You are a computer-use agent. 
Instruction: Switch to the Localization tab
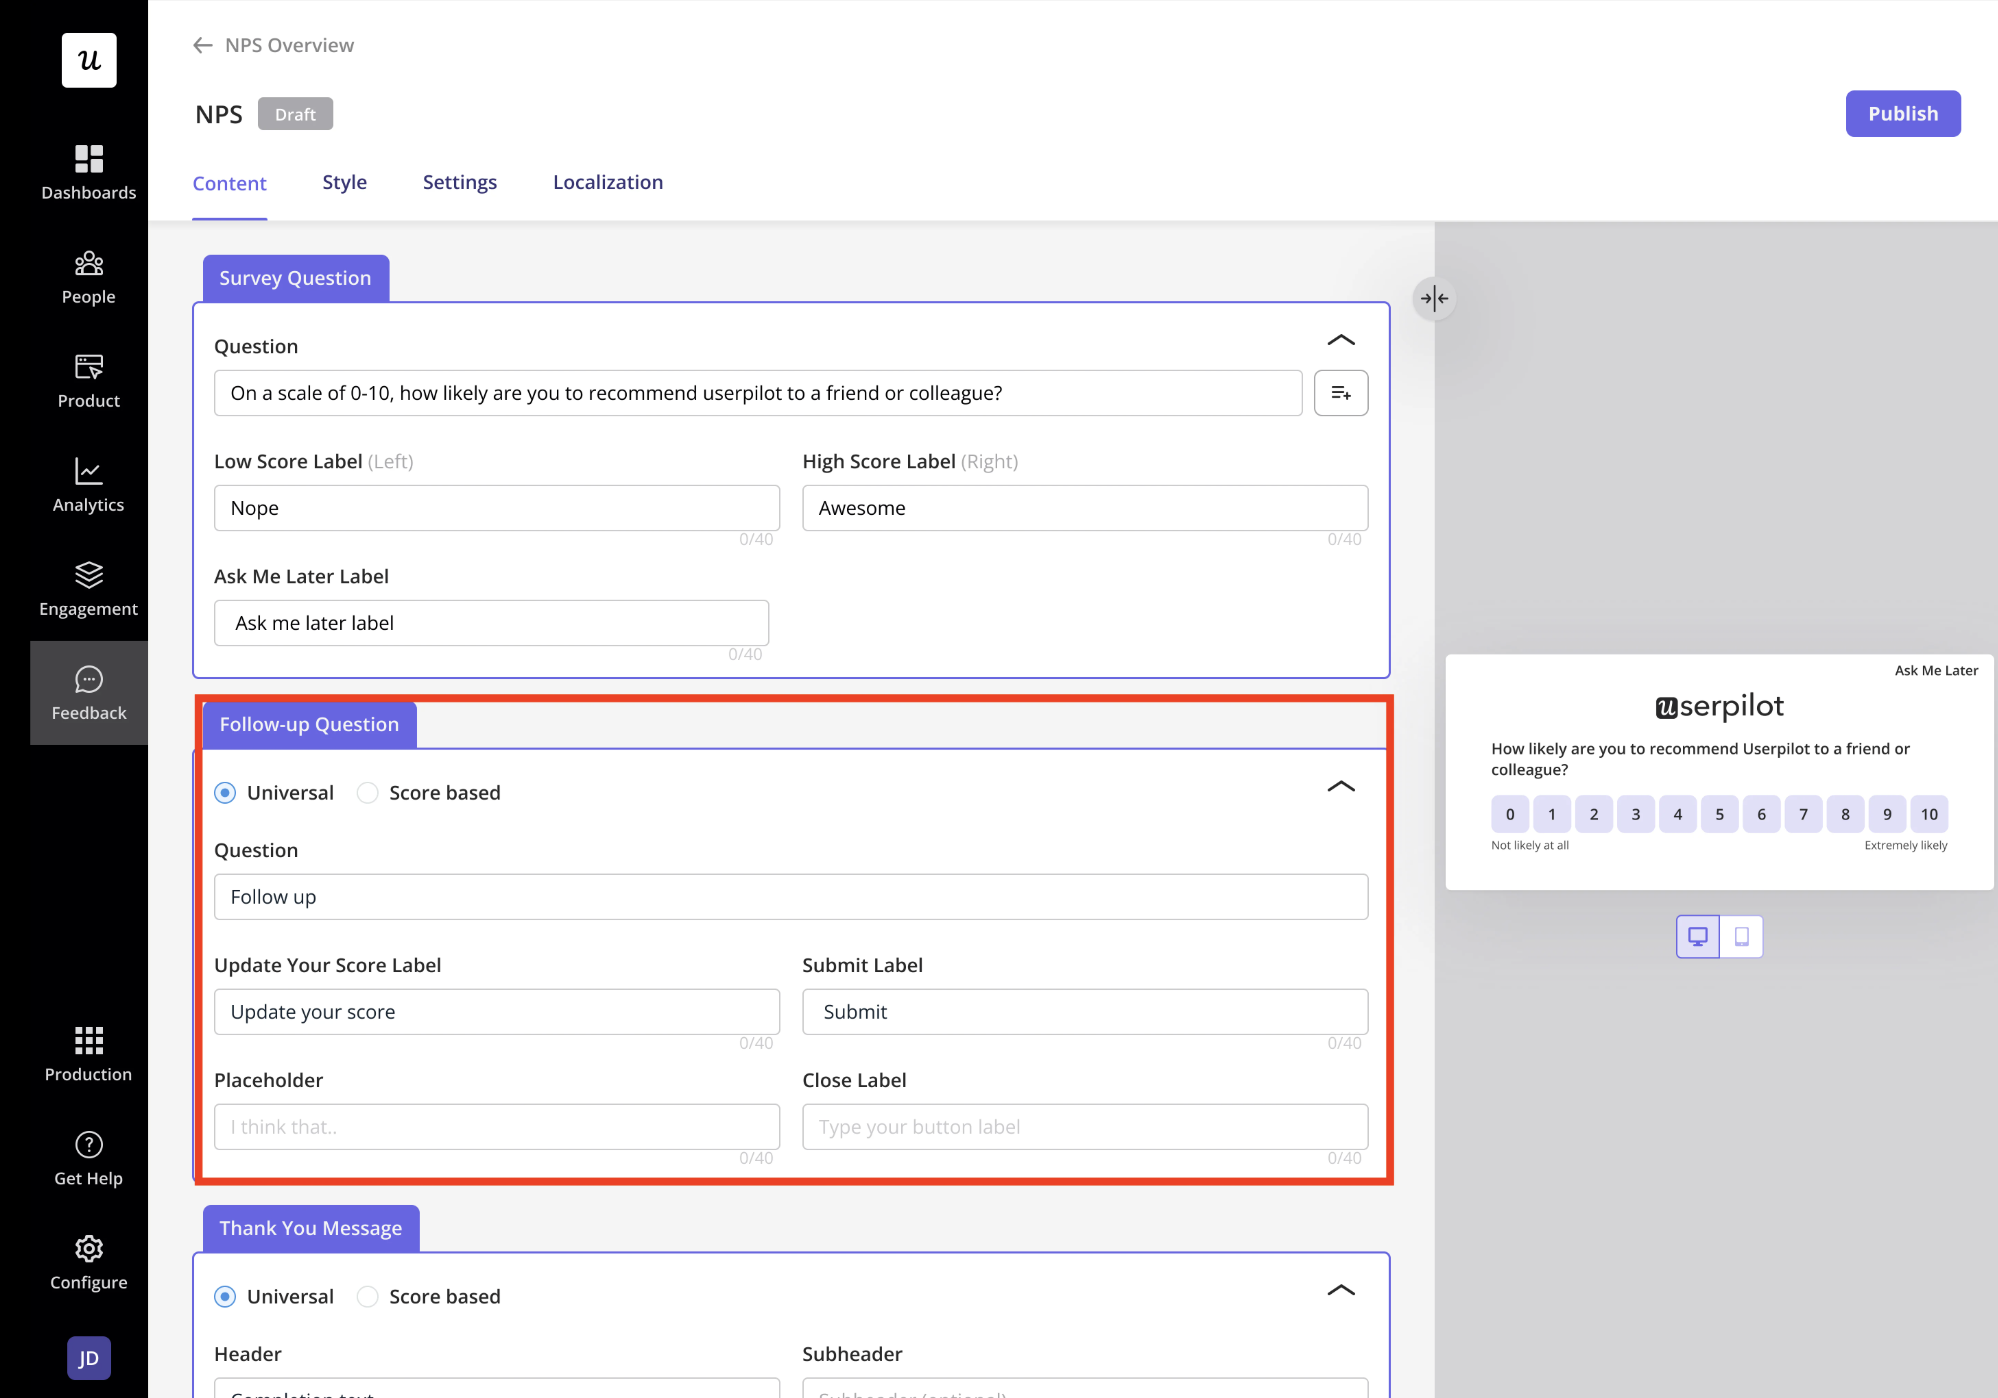click(x=608, y=182)
